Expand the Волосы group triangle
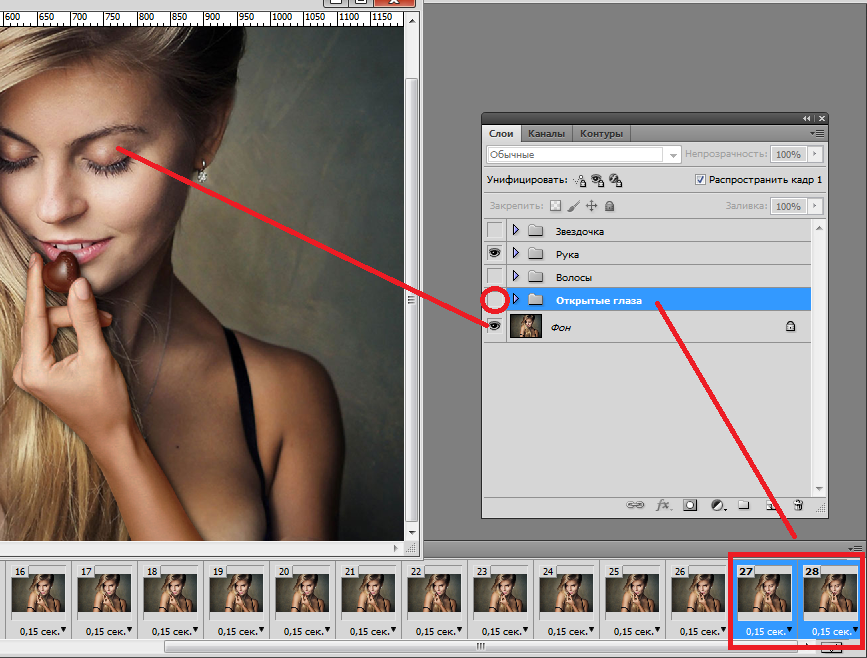 click(516, 276)
